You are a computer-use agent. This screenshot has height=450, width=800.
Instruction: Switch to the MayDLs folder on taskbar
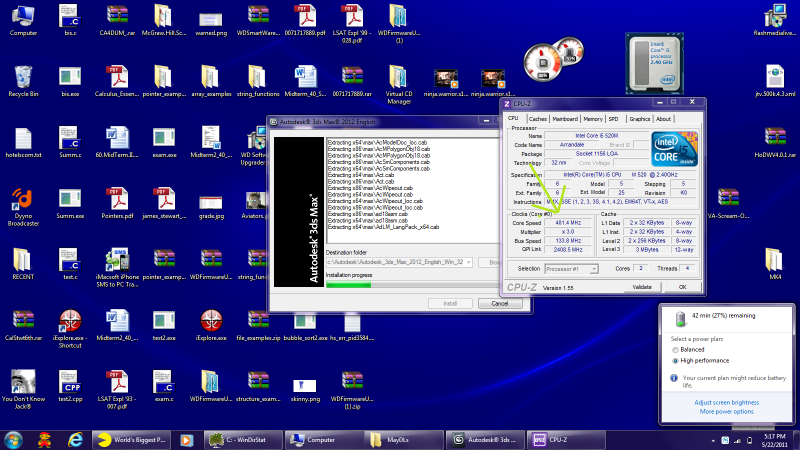[x=402, y=440]
